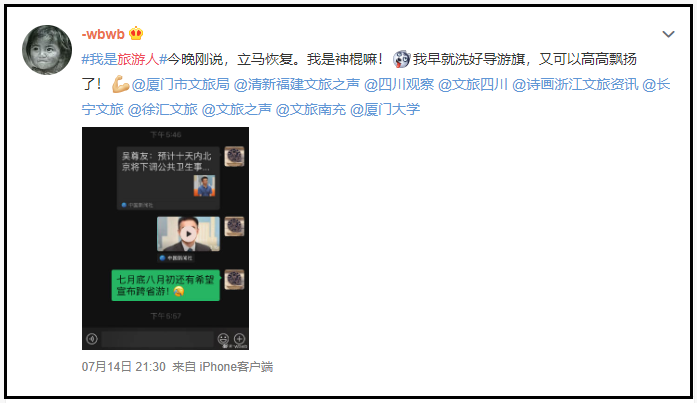The image size is (697, 403).
Task: Open the @徐汇文旅 mention
Action: coord(162,109)
